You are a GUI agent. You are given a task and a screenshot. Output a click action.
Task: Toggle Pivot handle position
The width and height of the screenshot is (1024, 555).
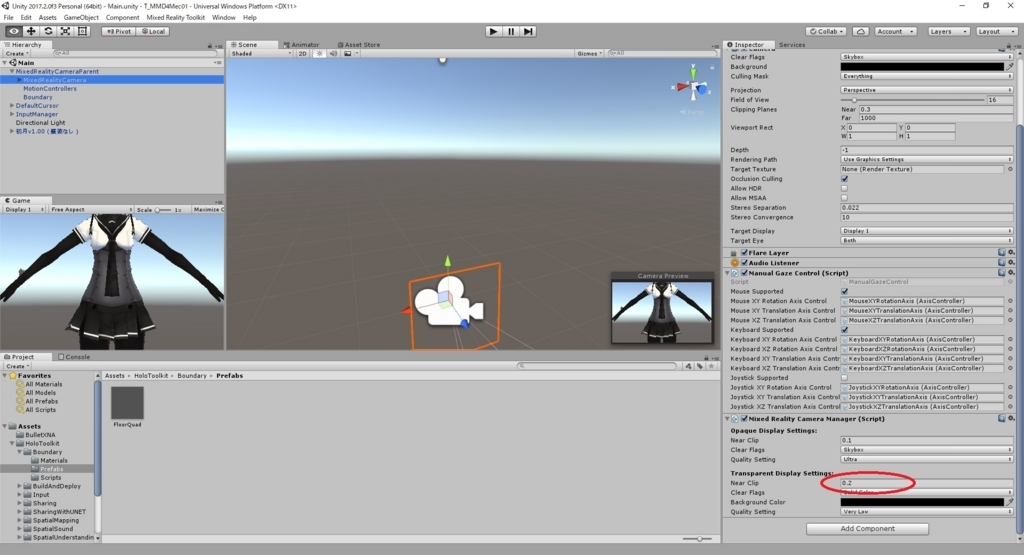click(x=118, y=31)
